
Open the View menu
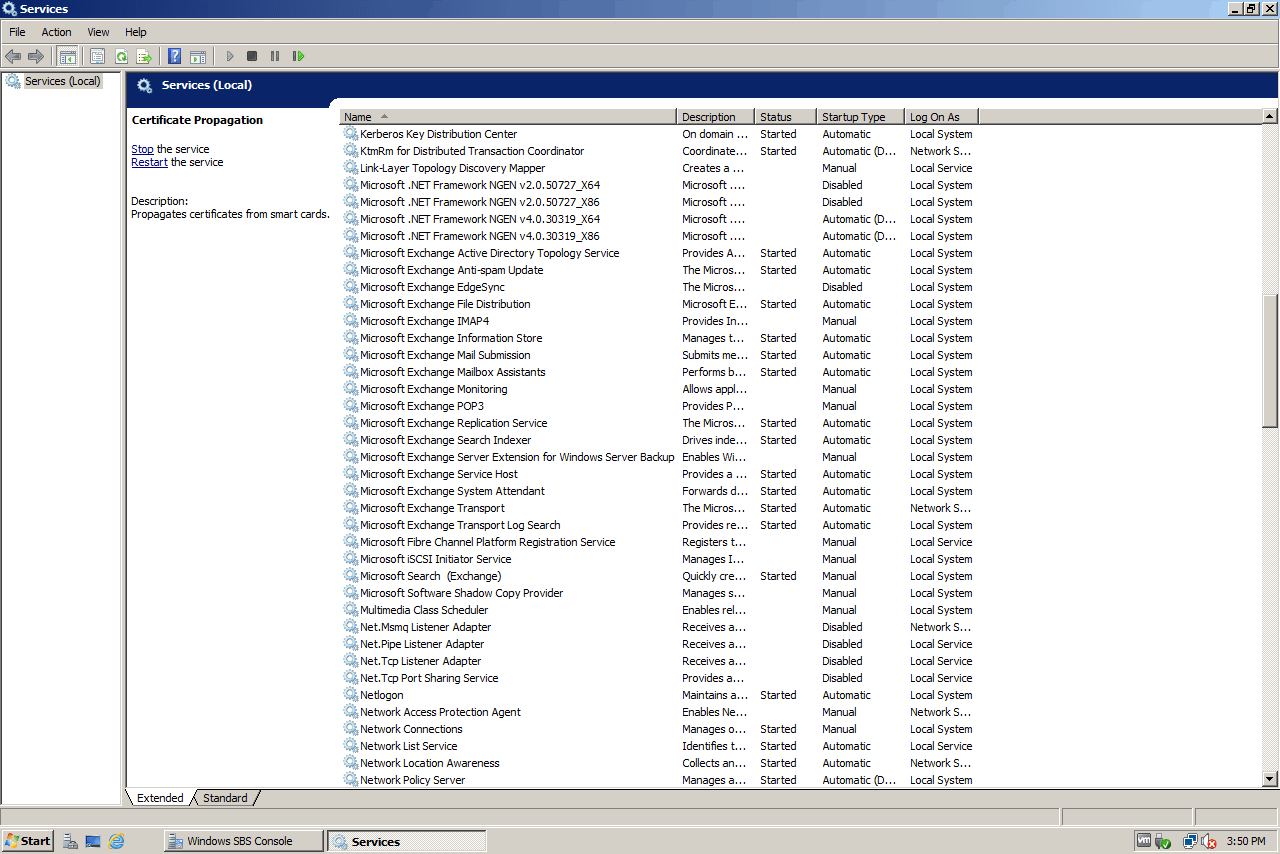[98, 32]
